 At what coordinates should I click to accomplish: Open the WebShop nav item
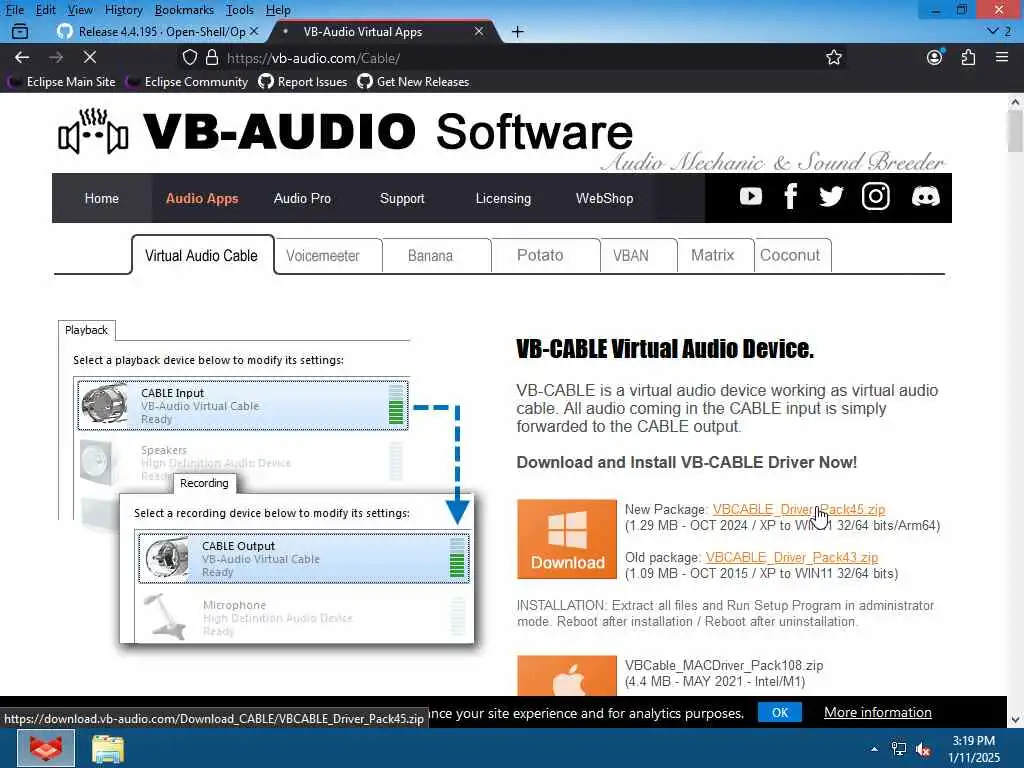point(604,198)
